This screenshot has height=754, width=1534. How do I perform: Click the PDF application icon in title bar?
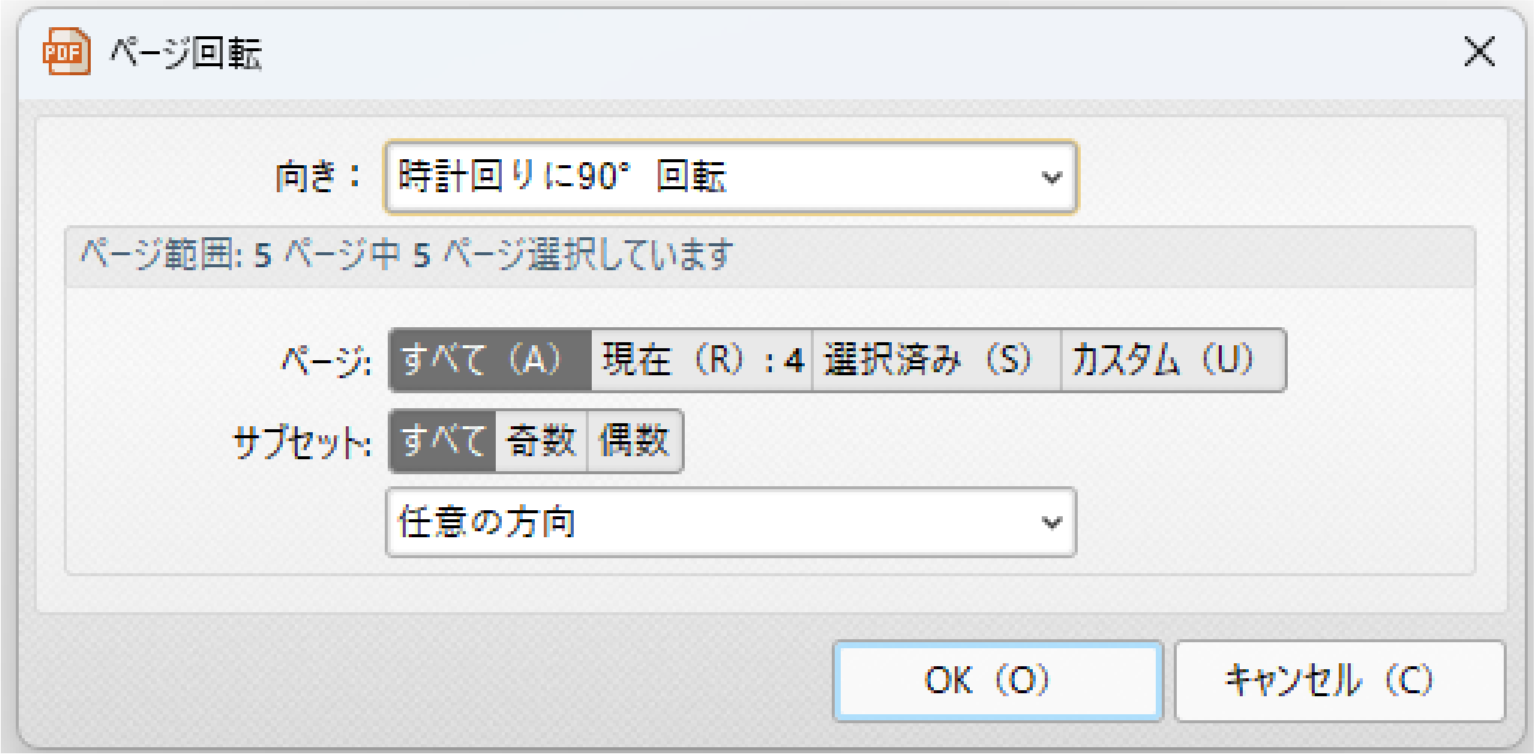pyautogui.click(x=66, y=52)
